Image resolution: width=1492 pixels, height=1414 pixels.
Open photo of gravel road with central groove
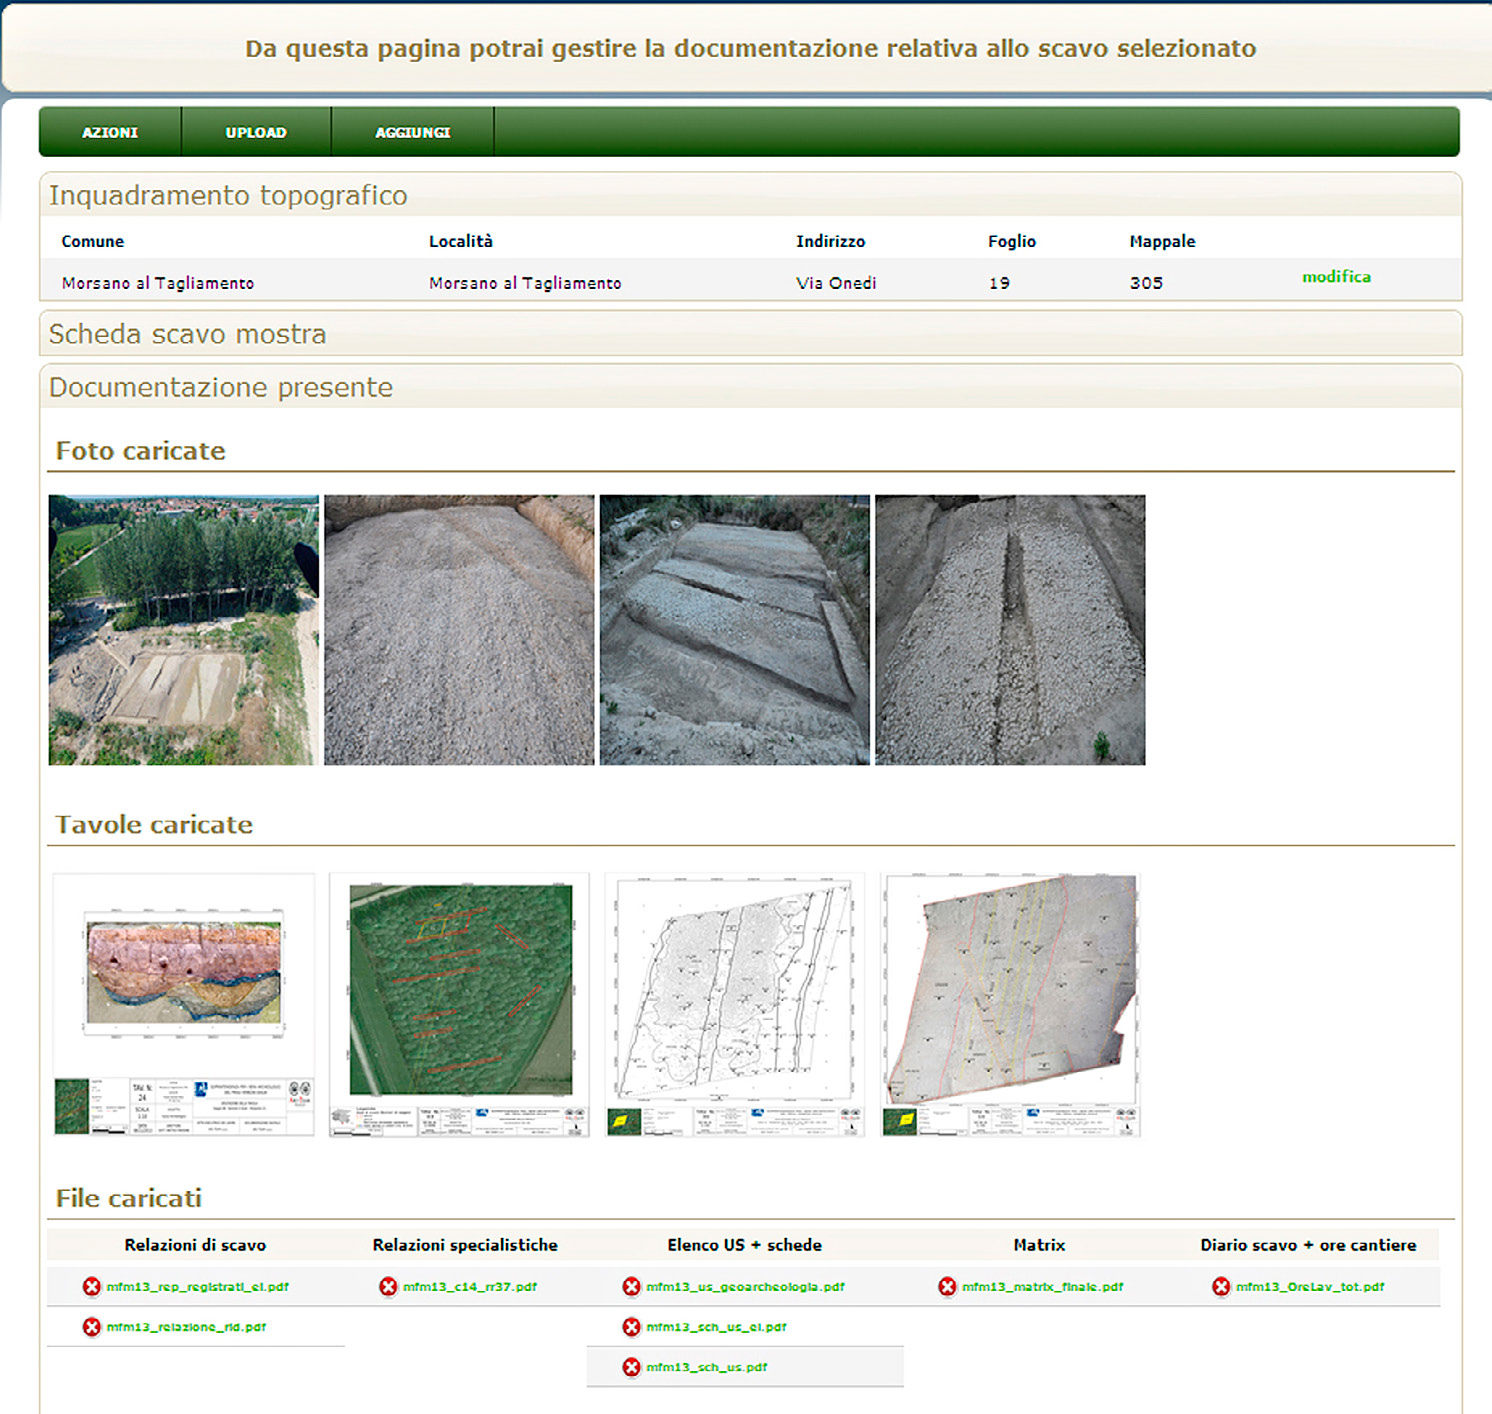click(x=1010, y=630)
